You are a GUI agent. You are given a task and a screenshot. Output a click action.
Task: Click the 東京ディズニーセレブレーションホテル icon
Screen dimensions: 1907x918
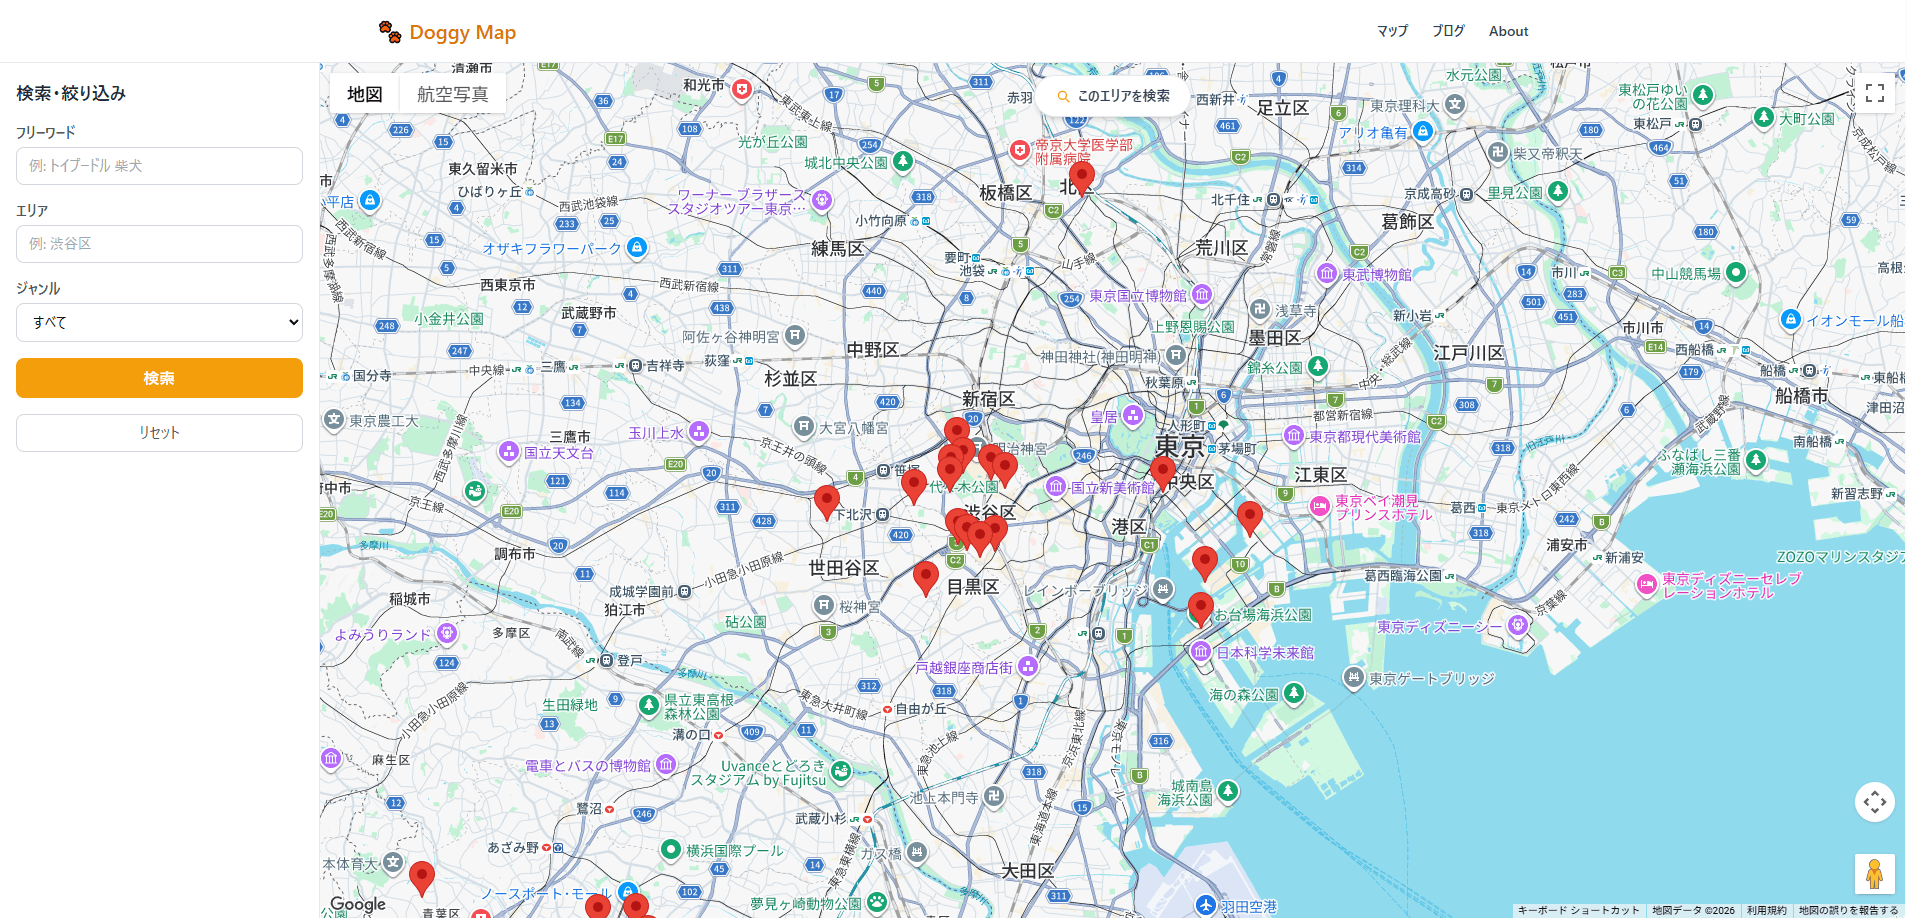coord(1647,585)
